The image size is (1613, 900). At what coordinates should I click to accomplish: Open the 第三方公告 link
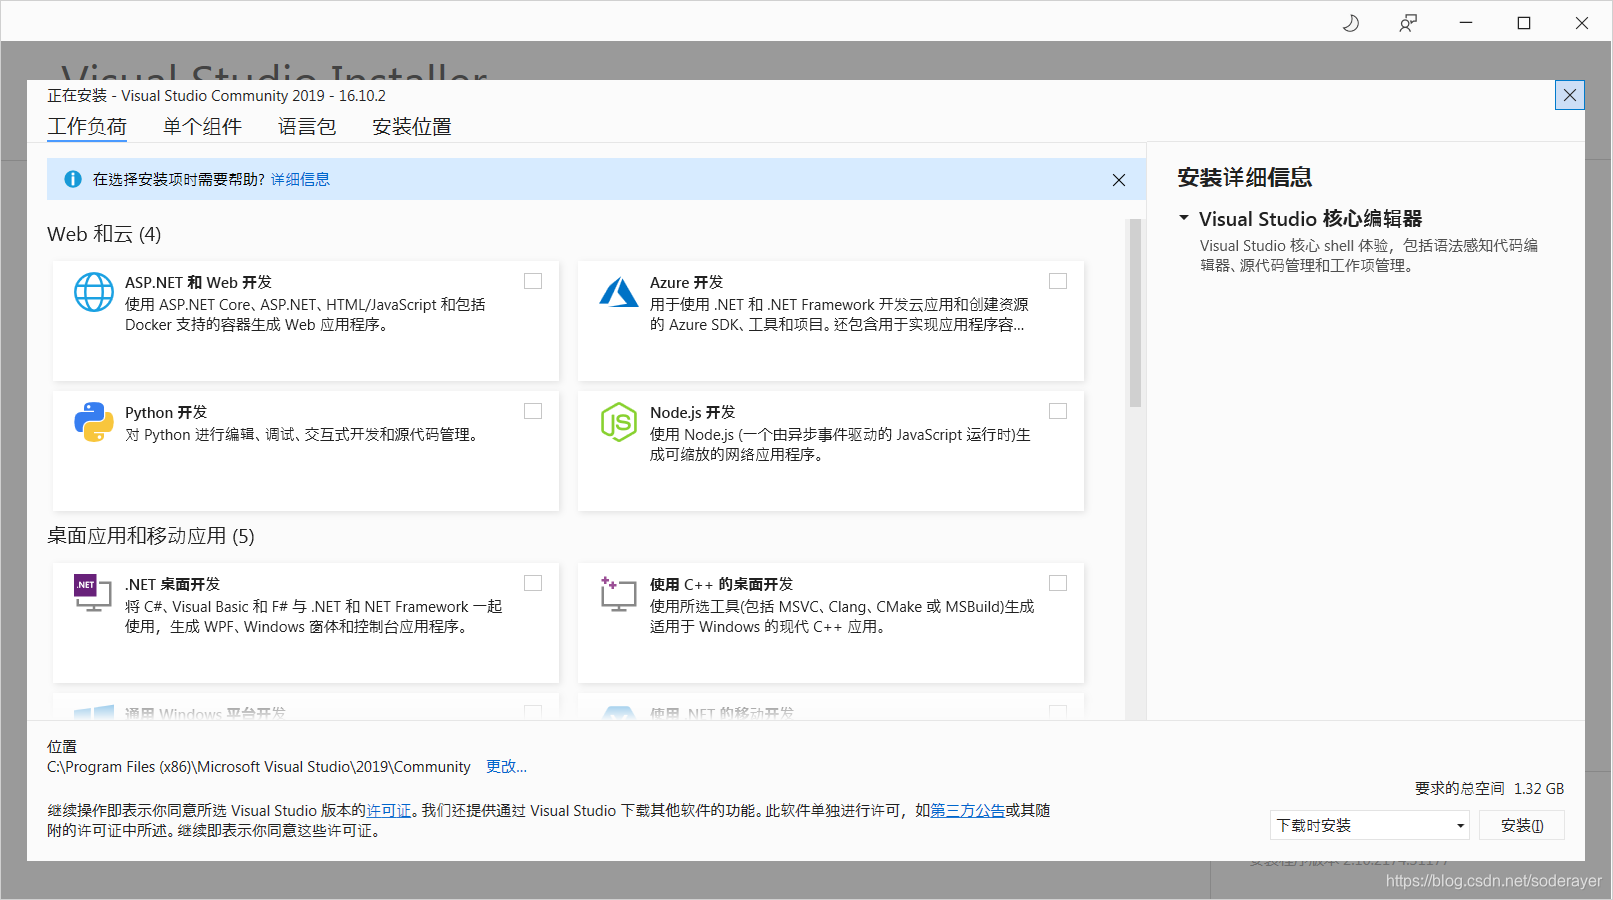point(968,810)
